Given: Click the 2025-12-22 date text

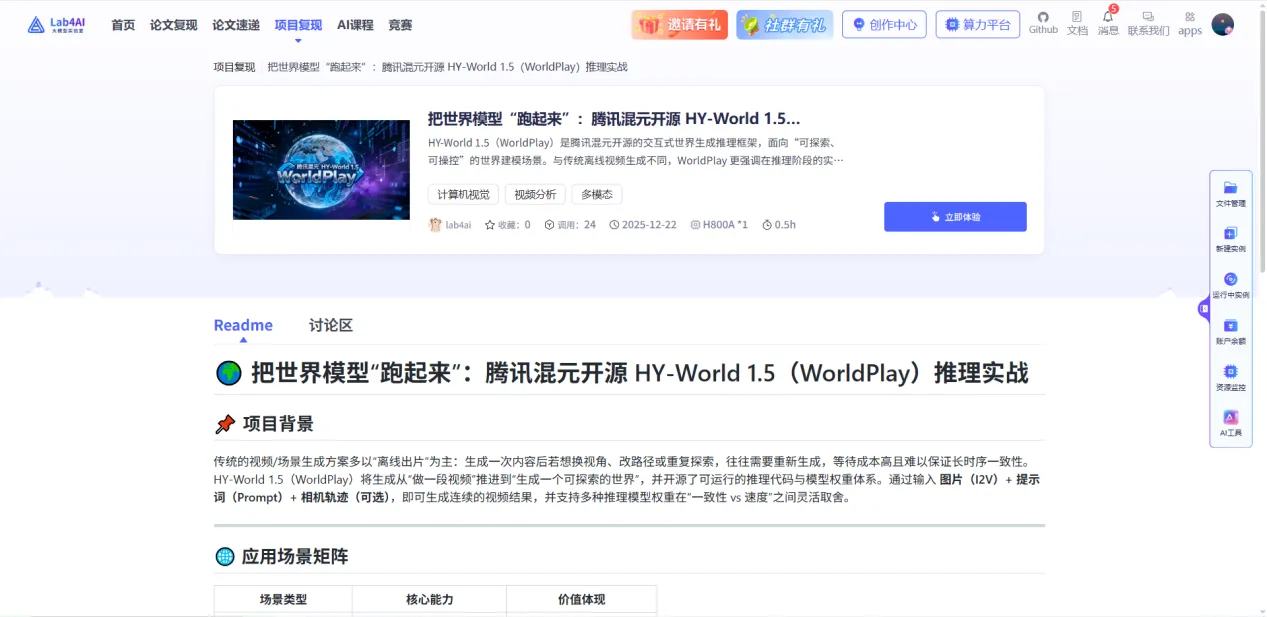Looking at the screenshot, I should point(649,225).
